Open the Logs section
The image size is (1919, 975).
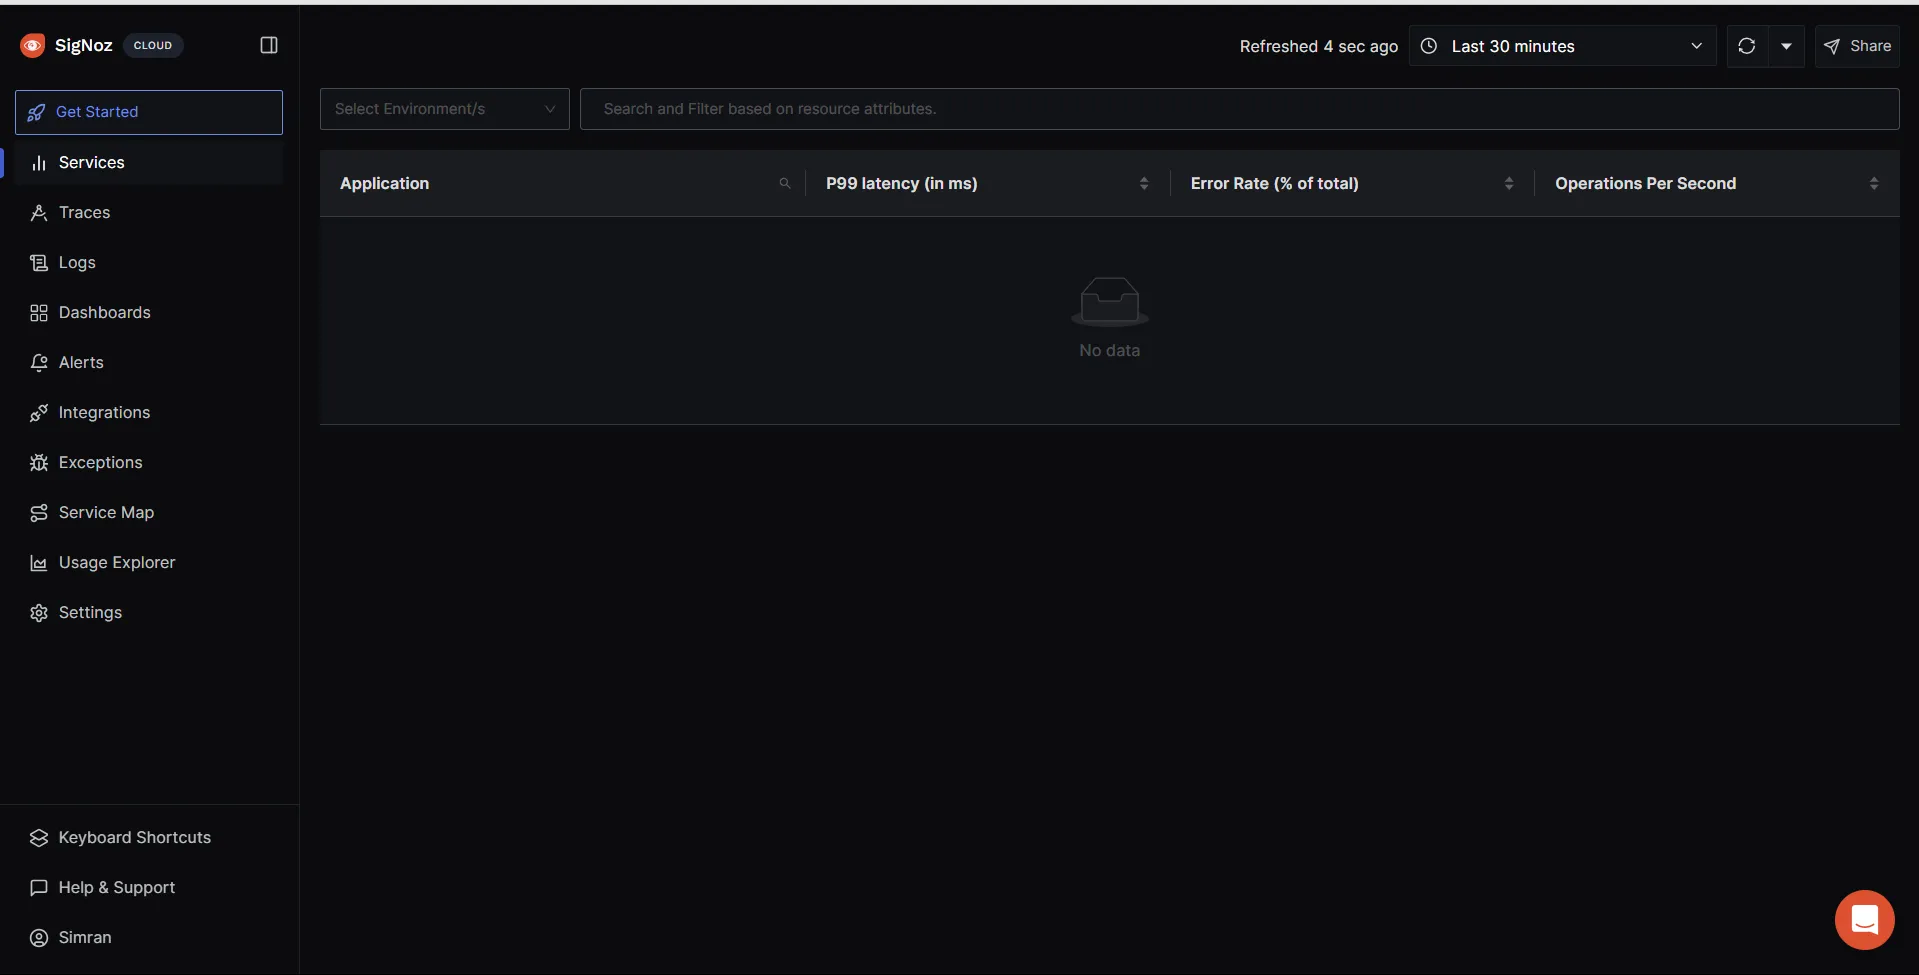(149, 262)
